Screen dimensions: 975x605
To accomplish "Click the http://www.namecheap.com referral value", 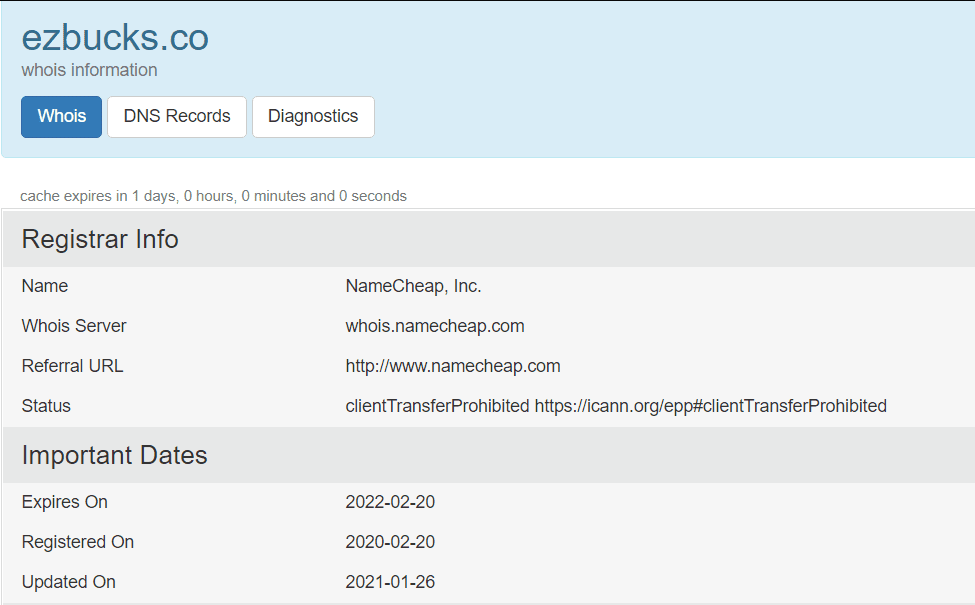I will 453,366.
